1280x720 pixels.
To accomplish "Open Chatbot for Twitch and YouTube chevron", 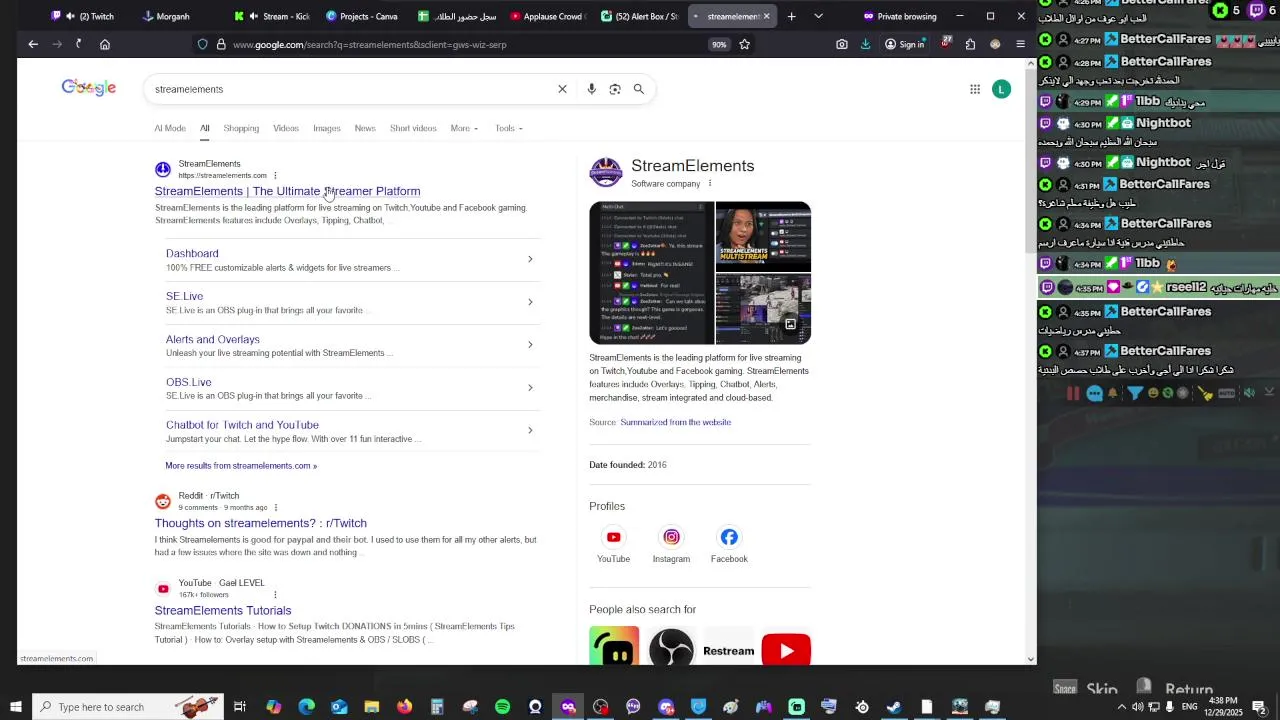I will (x=530, y=430).
